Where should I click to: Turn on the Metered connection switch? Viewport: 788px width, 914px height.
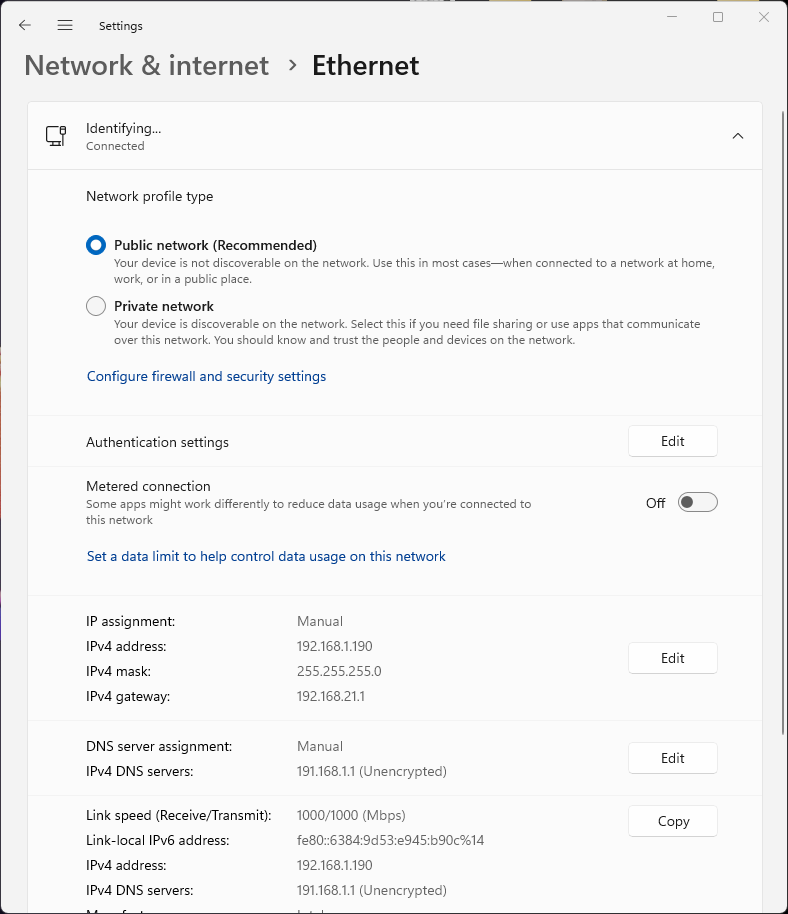click(x=697, y=502)
